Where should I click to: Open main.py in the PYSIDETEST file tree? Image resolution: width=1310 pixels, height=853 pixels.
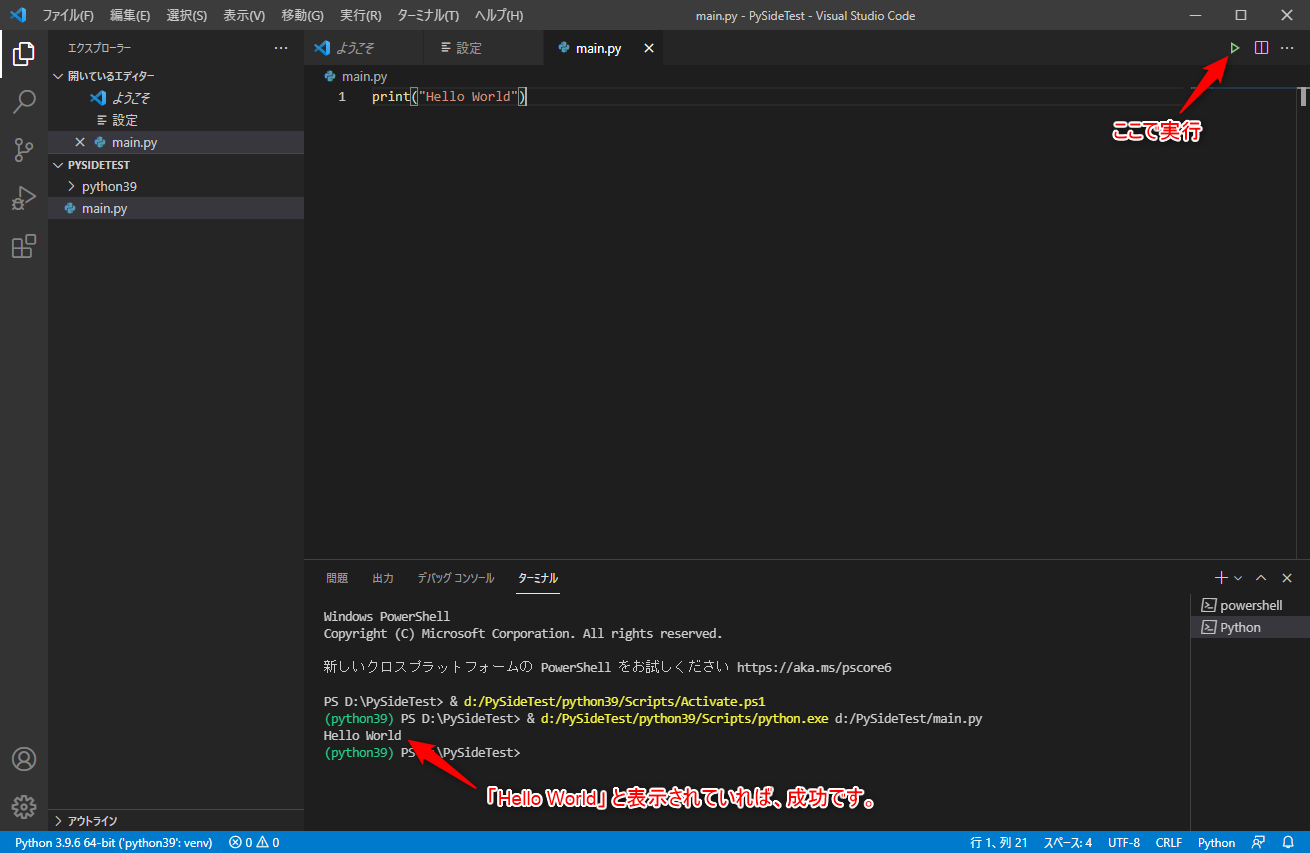click(x=176, y=208)
